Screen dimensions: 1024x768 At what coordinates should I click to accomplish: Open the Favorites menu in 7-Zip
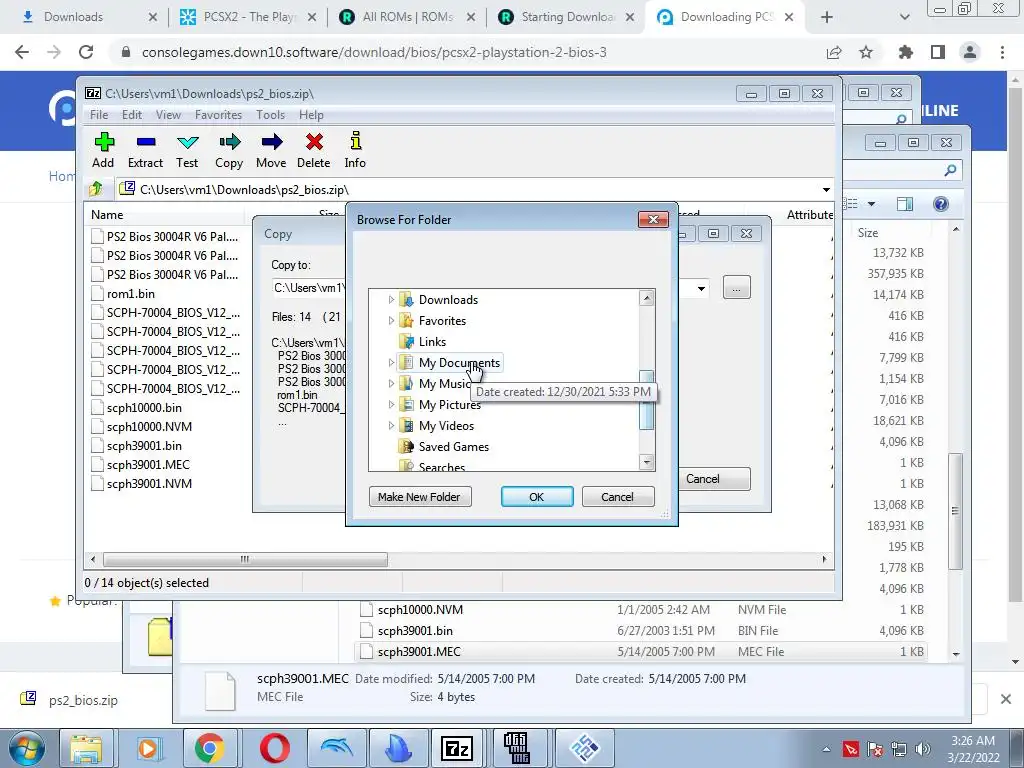pyautogui.click(x=219, y=115)
